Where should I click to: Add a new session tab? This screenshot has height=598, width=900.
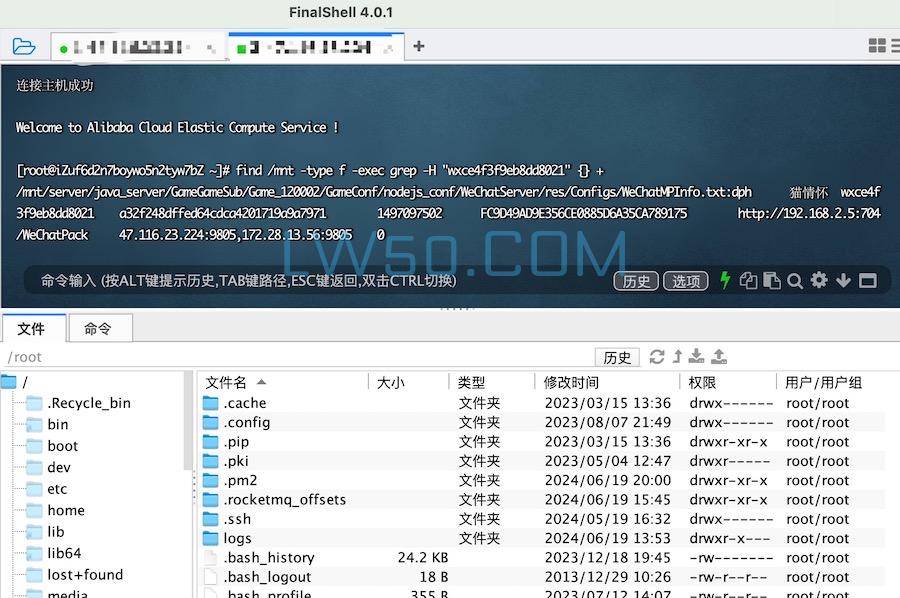419,46
